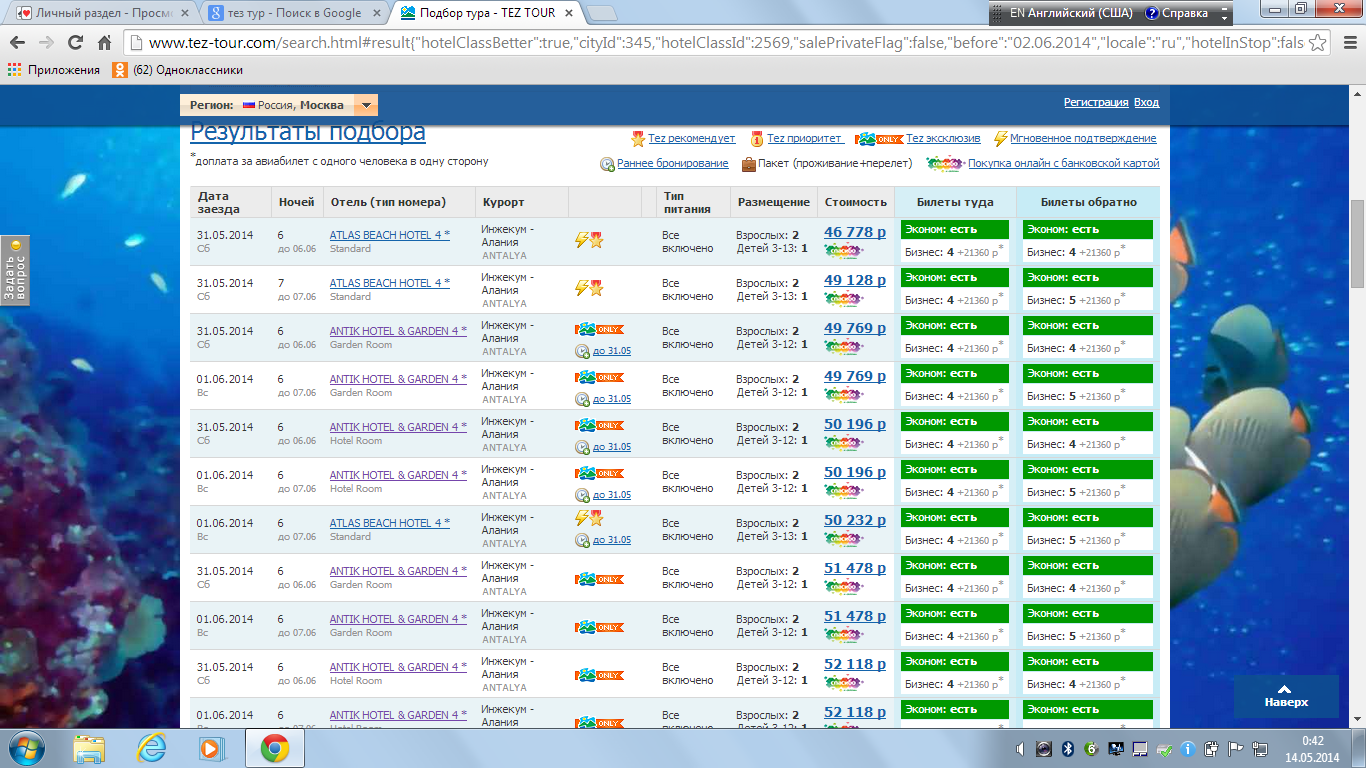Open the Windows Media Player taskbar icon
Screen dimensions: 1366x768
click(211, 748)
